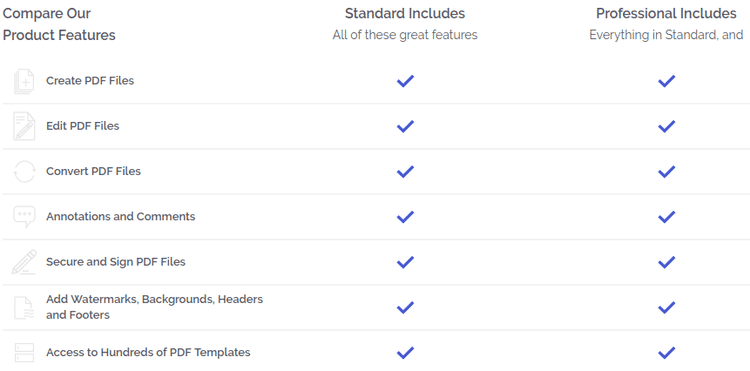Image resolution: width=750 pixels, height=371 pixels.
Task: Click the Create PDF Files icon
Action: pos(24,81)
